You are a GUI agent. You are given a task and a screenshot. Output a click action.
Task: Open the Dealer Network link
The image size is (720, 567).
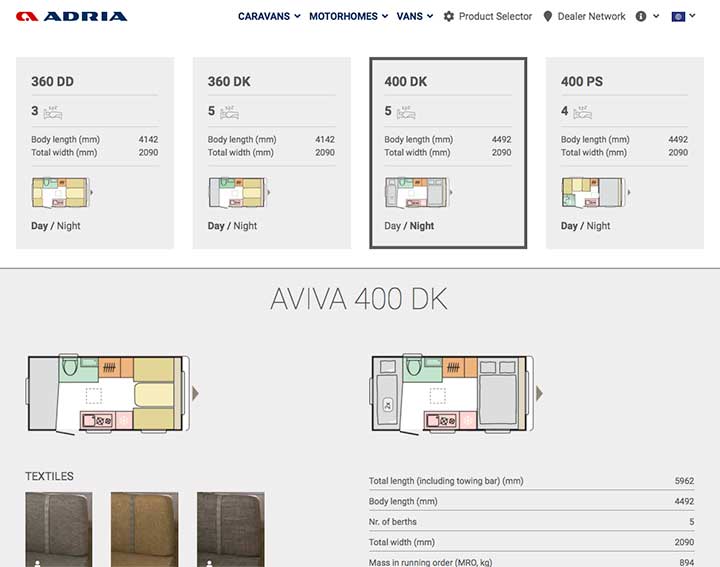[x=591, y=17]
